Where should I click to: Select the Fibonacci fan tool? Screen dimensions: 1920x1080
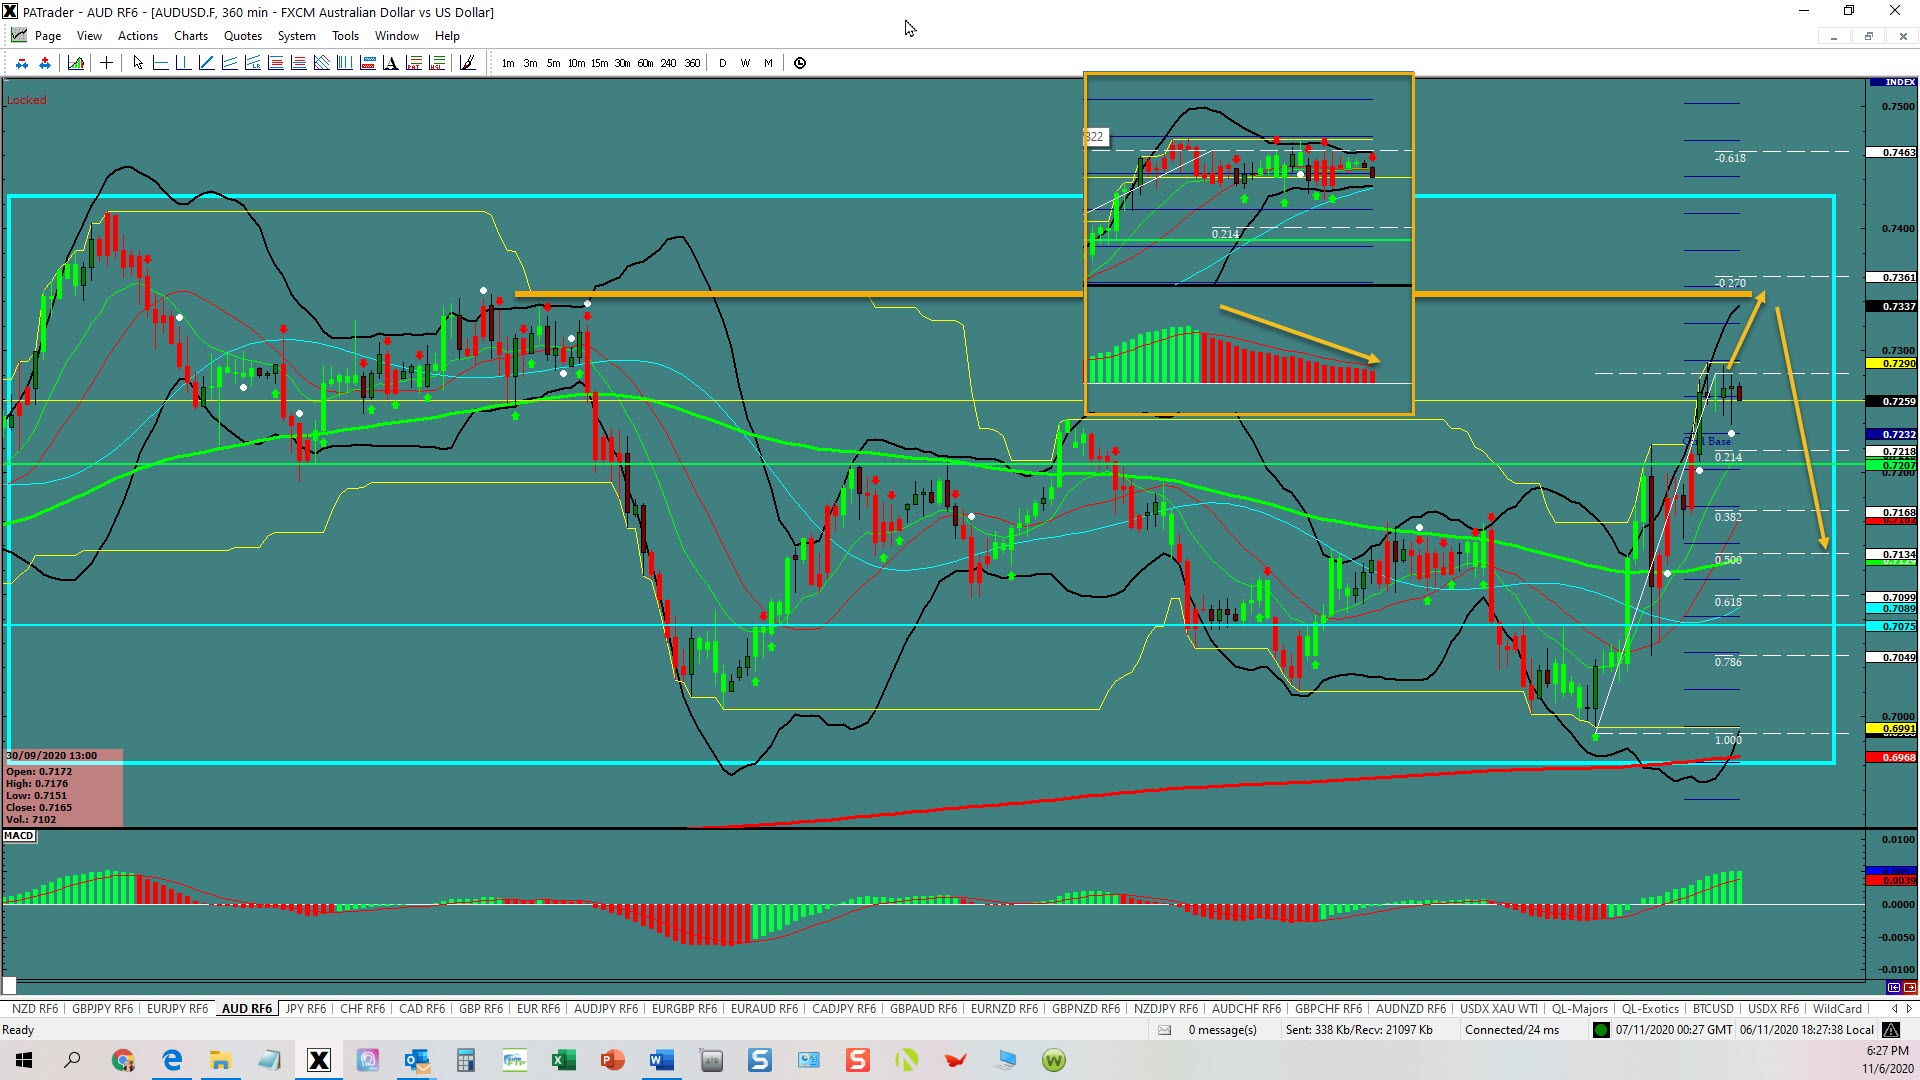[x=321, y=63]
